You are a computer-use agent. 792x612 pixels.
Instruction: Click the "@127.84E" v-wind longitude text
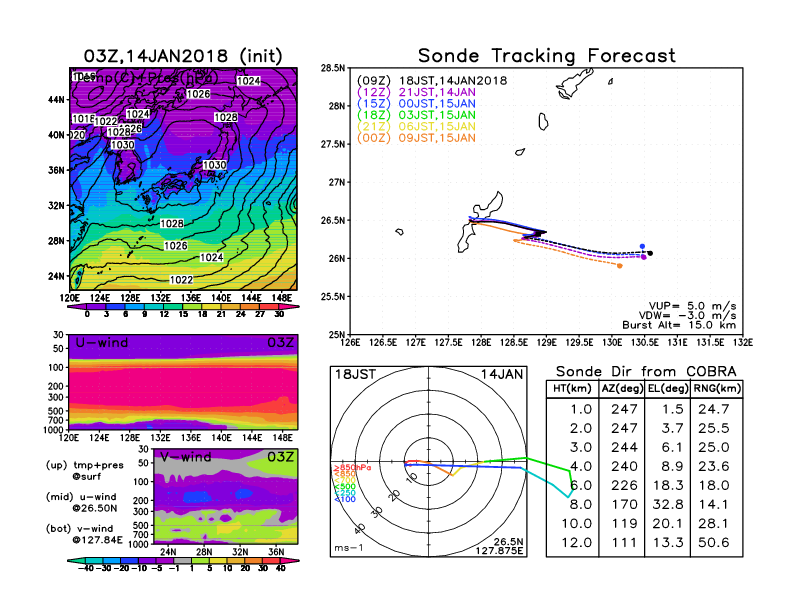click(x=97, y=540)
